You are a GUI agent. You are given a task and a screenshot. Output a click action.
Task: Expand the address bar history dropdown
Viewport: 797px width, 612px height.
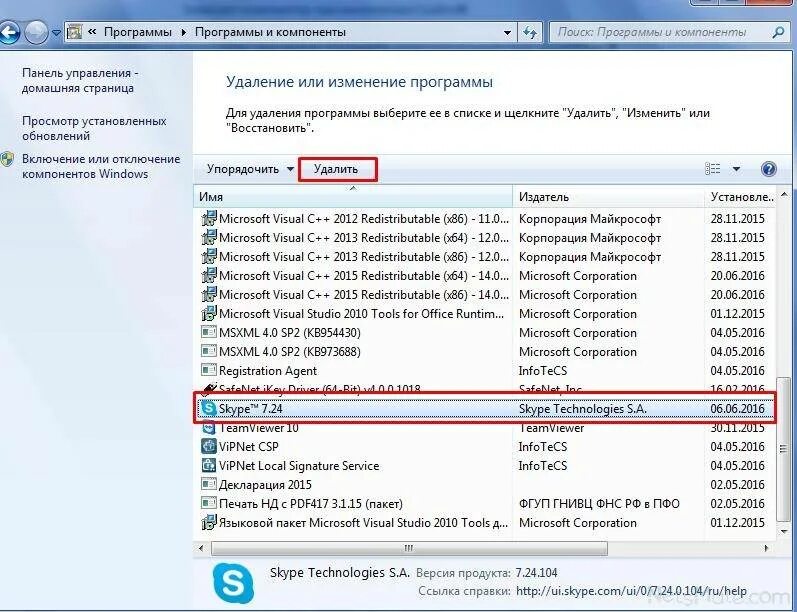[507, 33]
